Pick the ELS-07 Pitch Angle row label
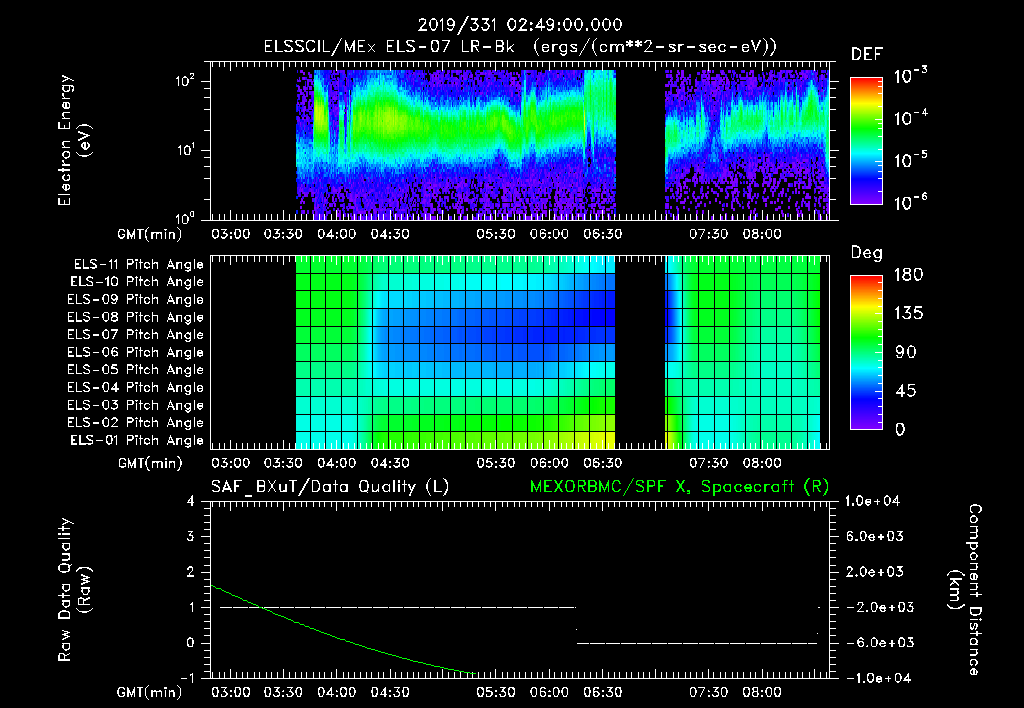The width and height of the screenshot is (1024, 708). point(135,334)
